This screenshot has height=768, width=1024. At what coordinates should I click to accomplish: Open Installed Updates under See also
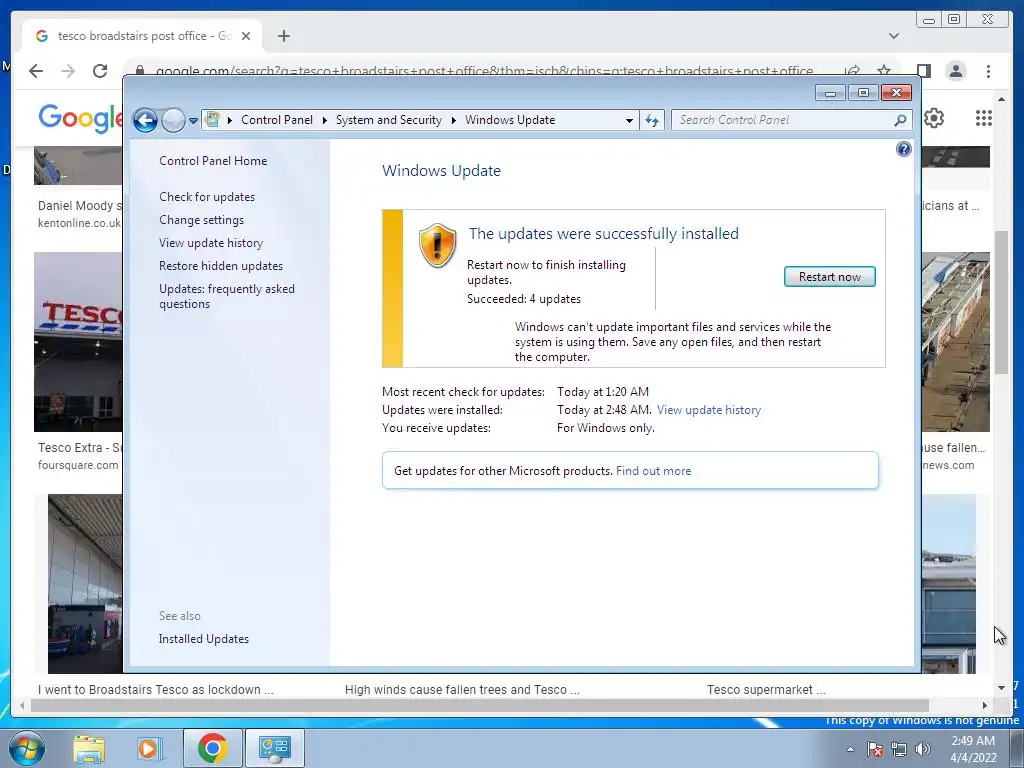pos(204,639)
